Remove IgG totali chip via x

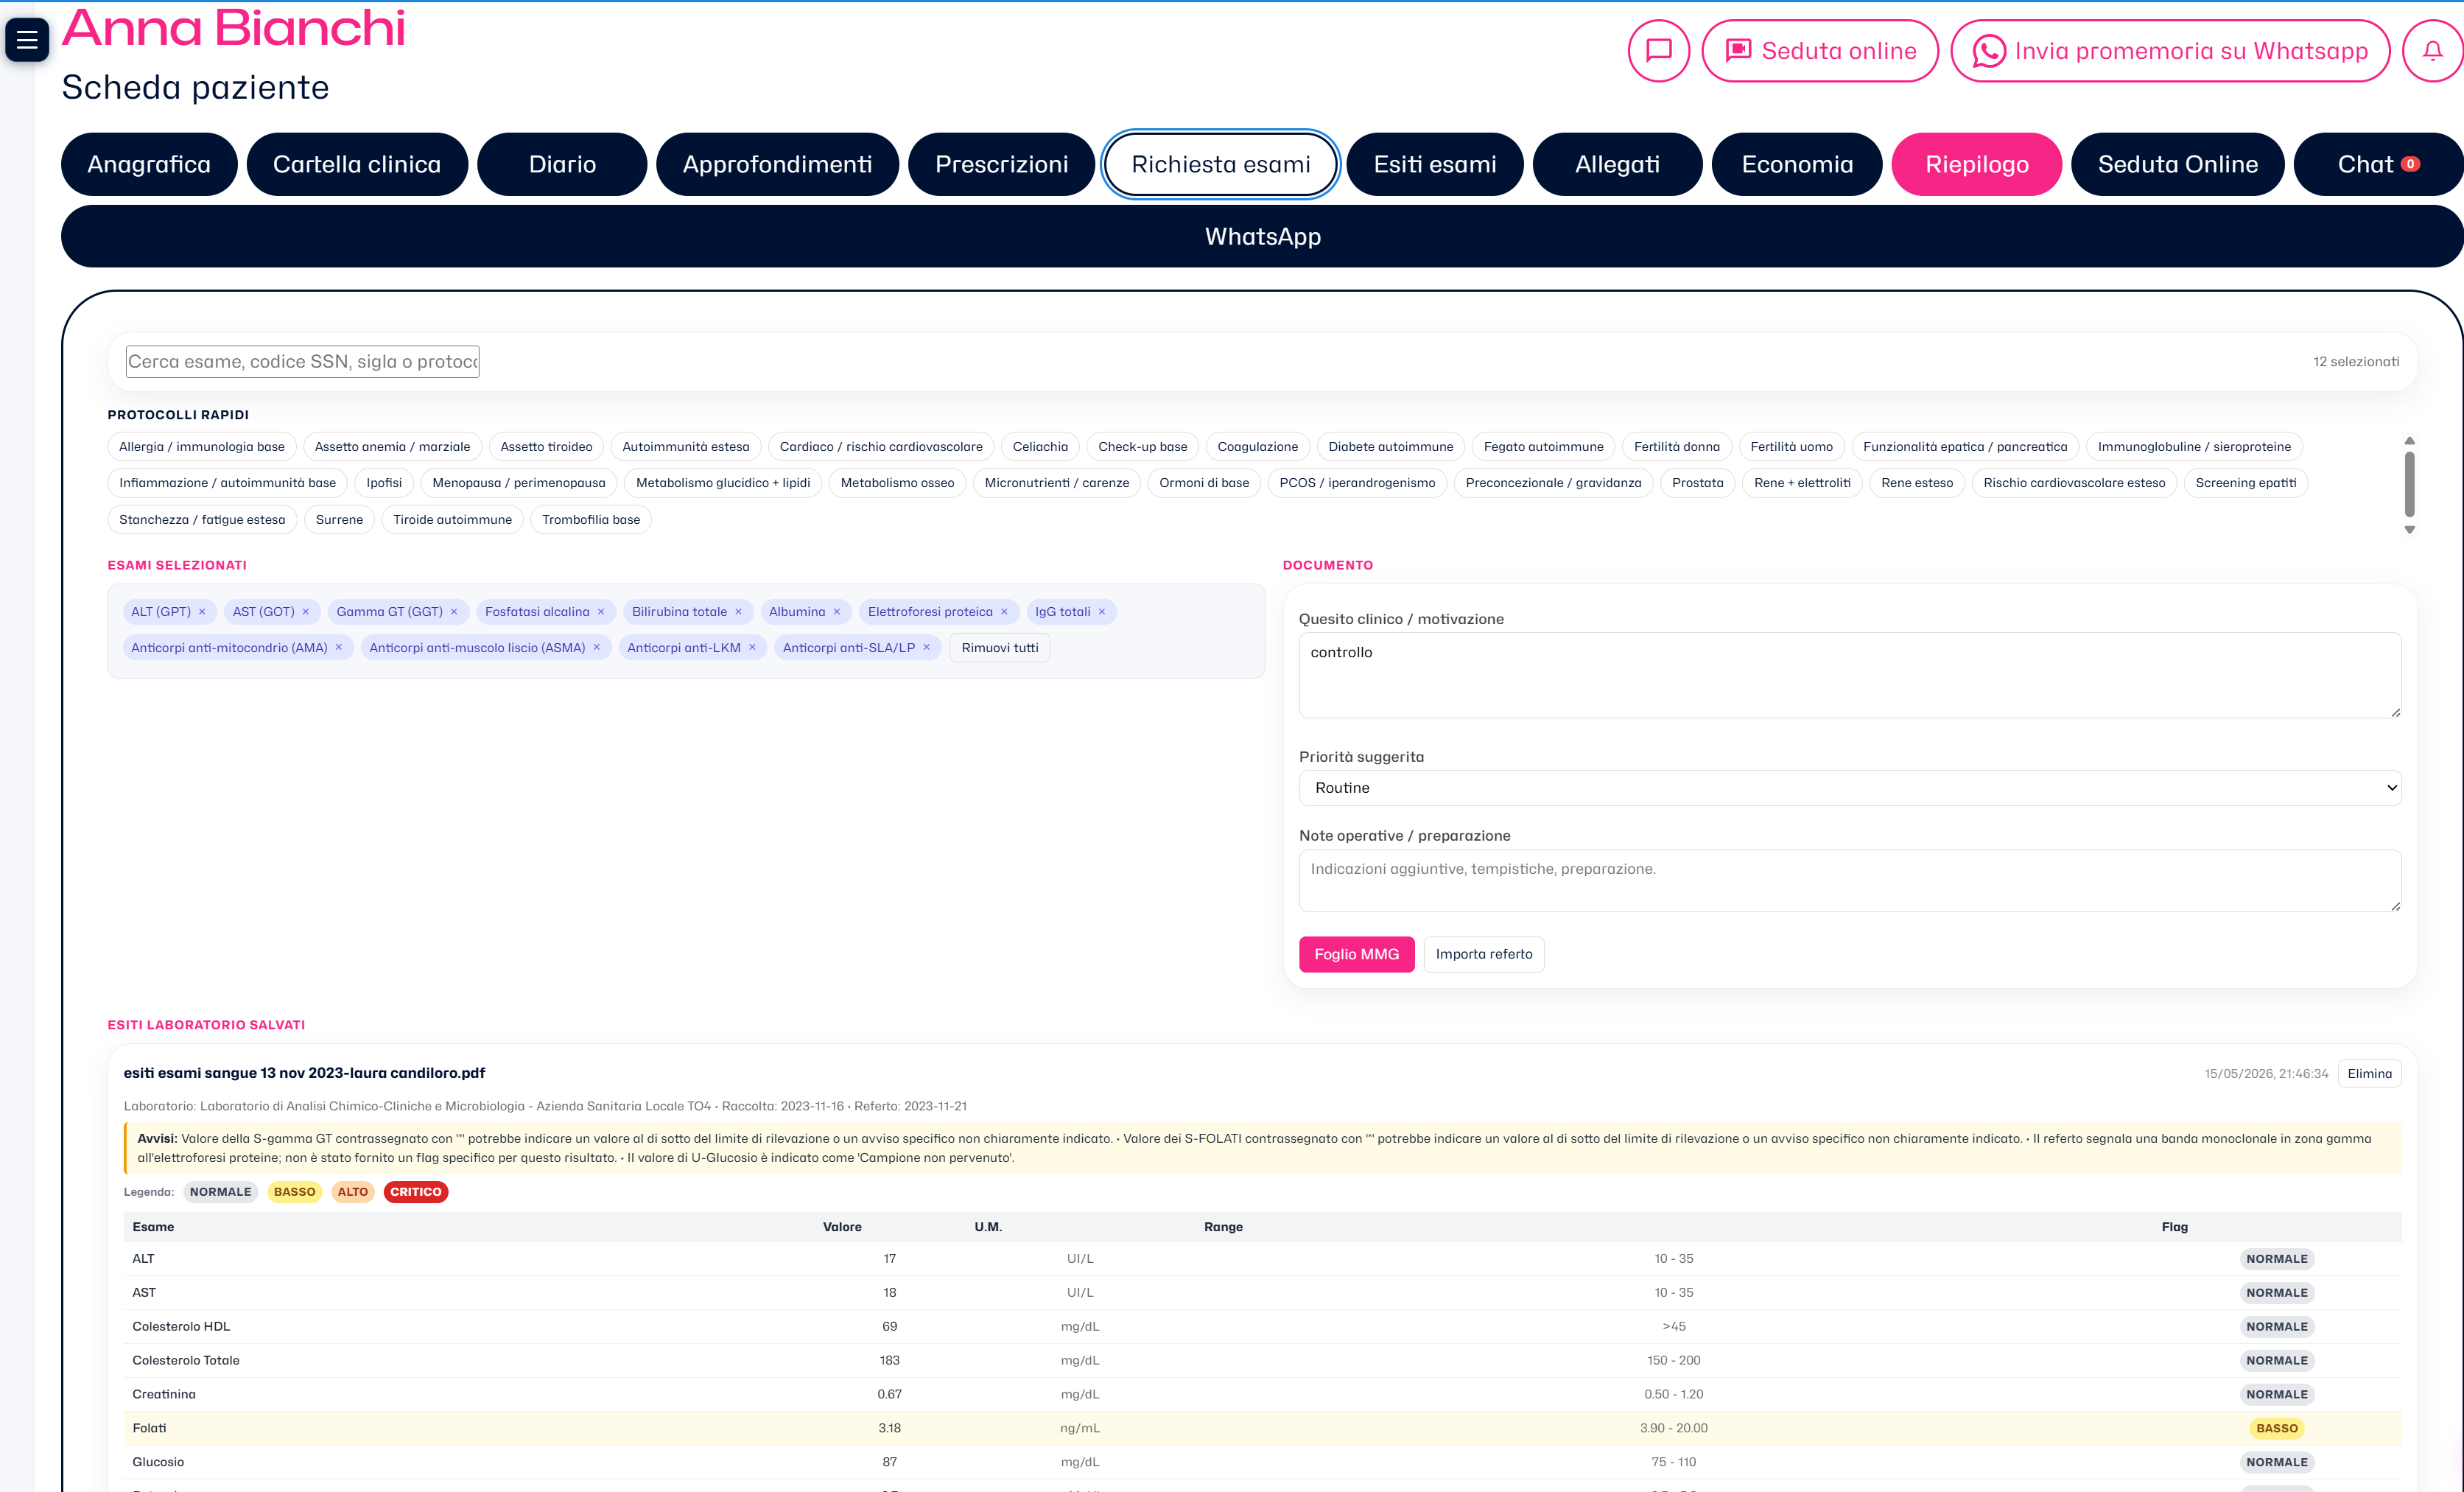click(1102, 612)
